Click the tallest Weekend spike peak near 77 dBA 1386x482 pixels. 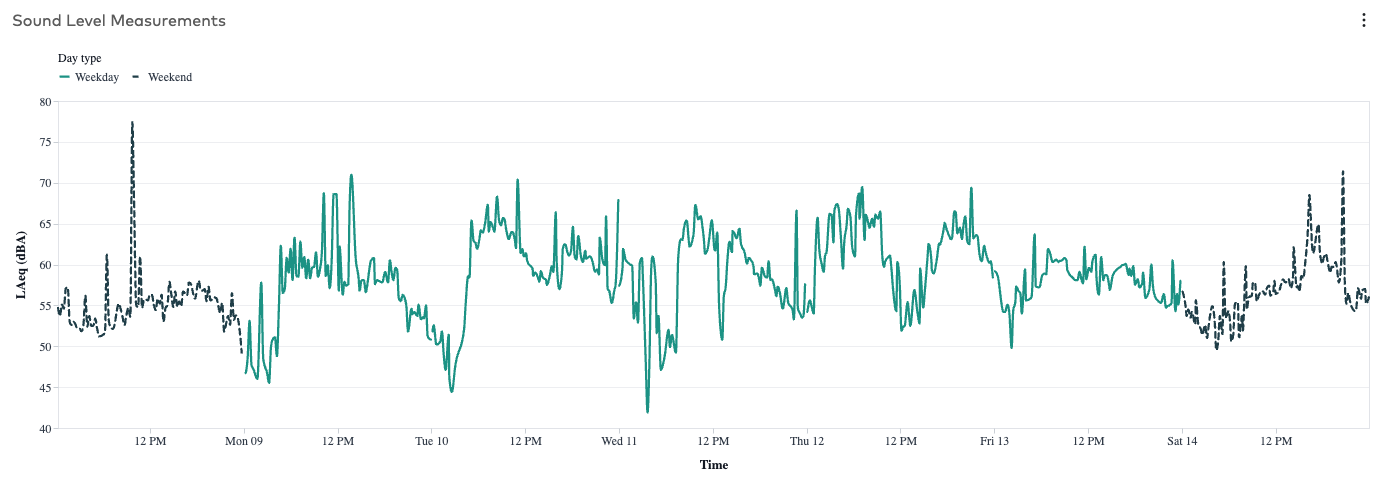click(132, 123)
